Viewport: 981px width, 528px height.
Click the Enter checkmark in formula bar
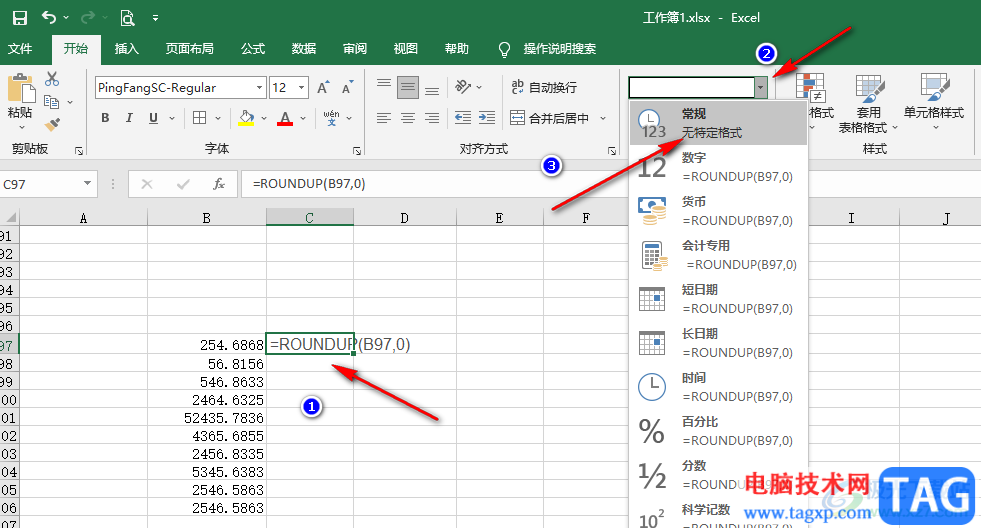point(183,184)
